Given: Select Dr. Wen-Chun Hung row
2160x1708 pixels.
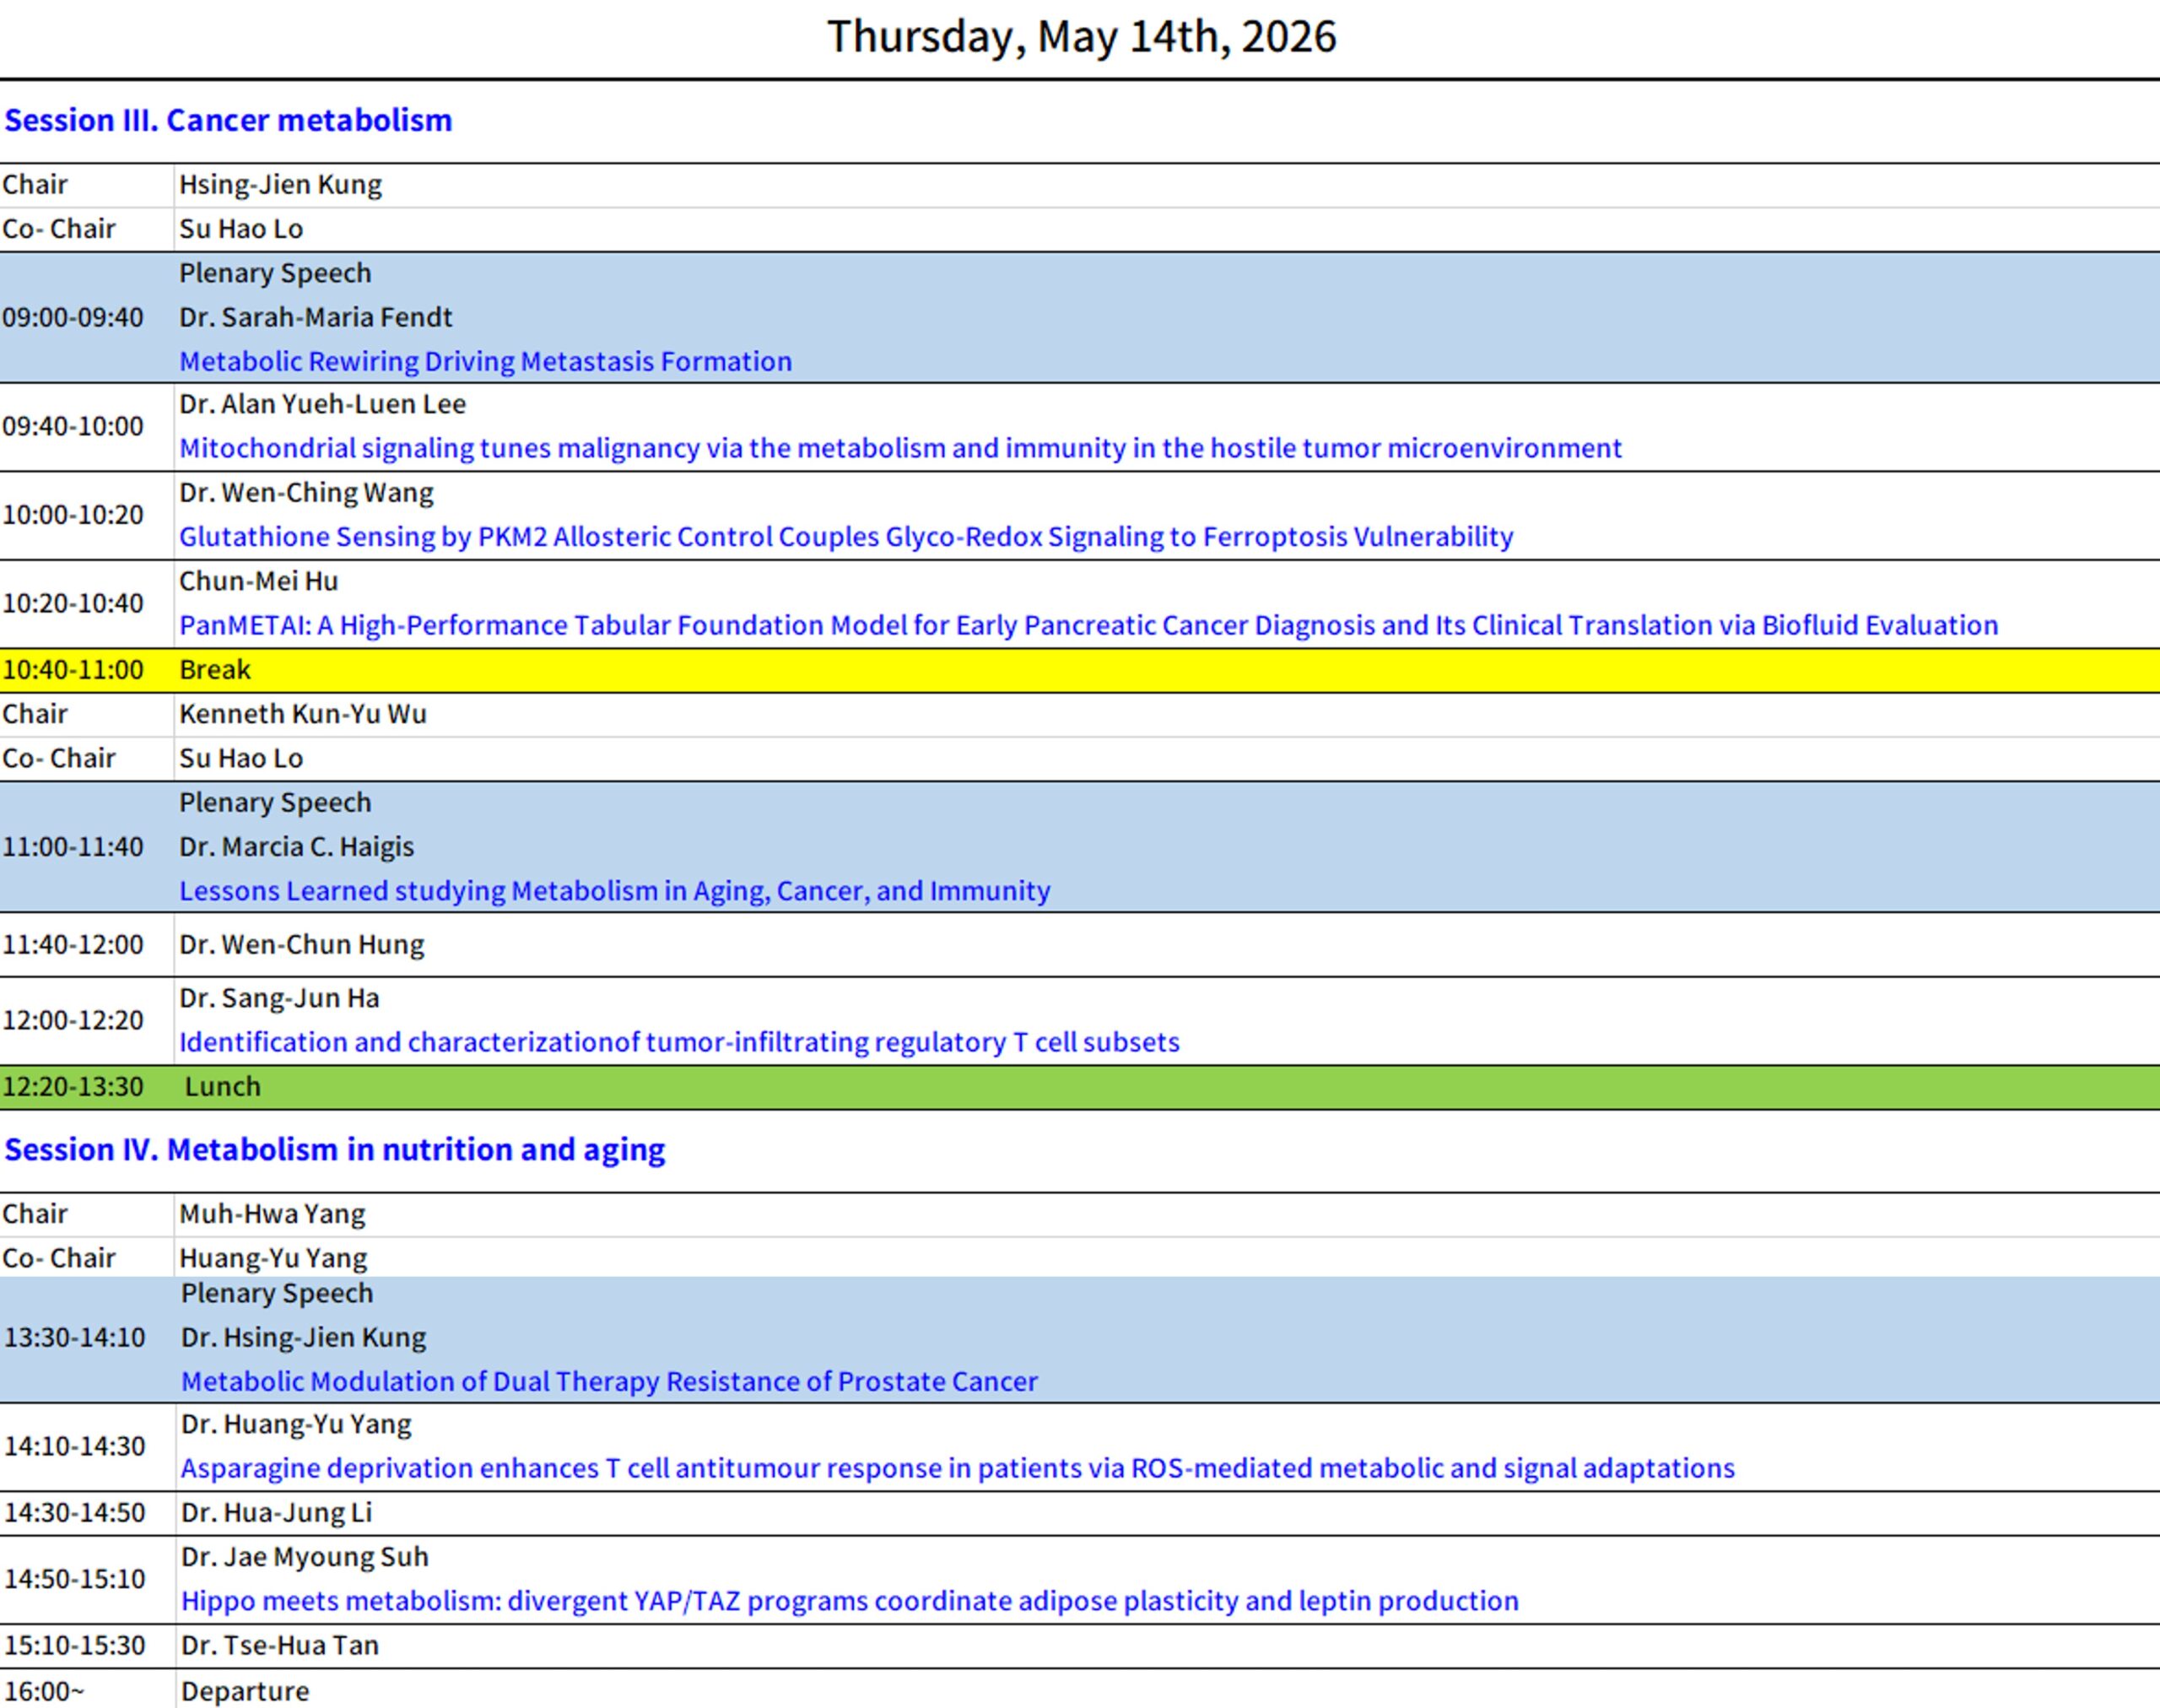Looking at the screenshot, I should point(301,945).
